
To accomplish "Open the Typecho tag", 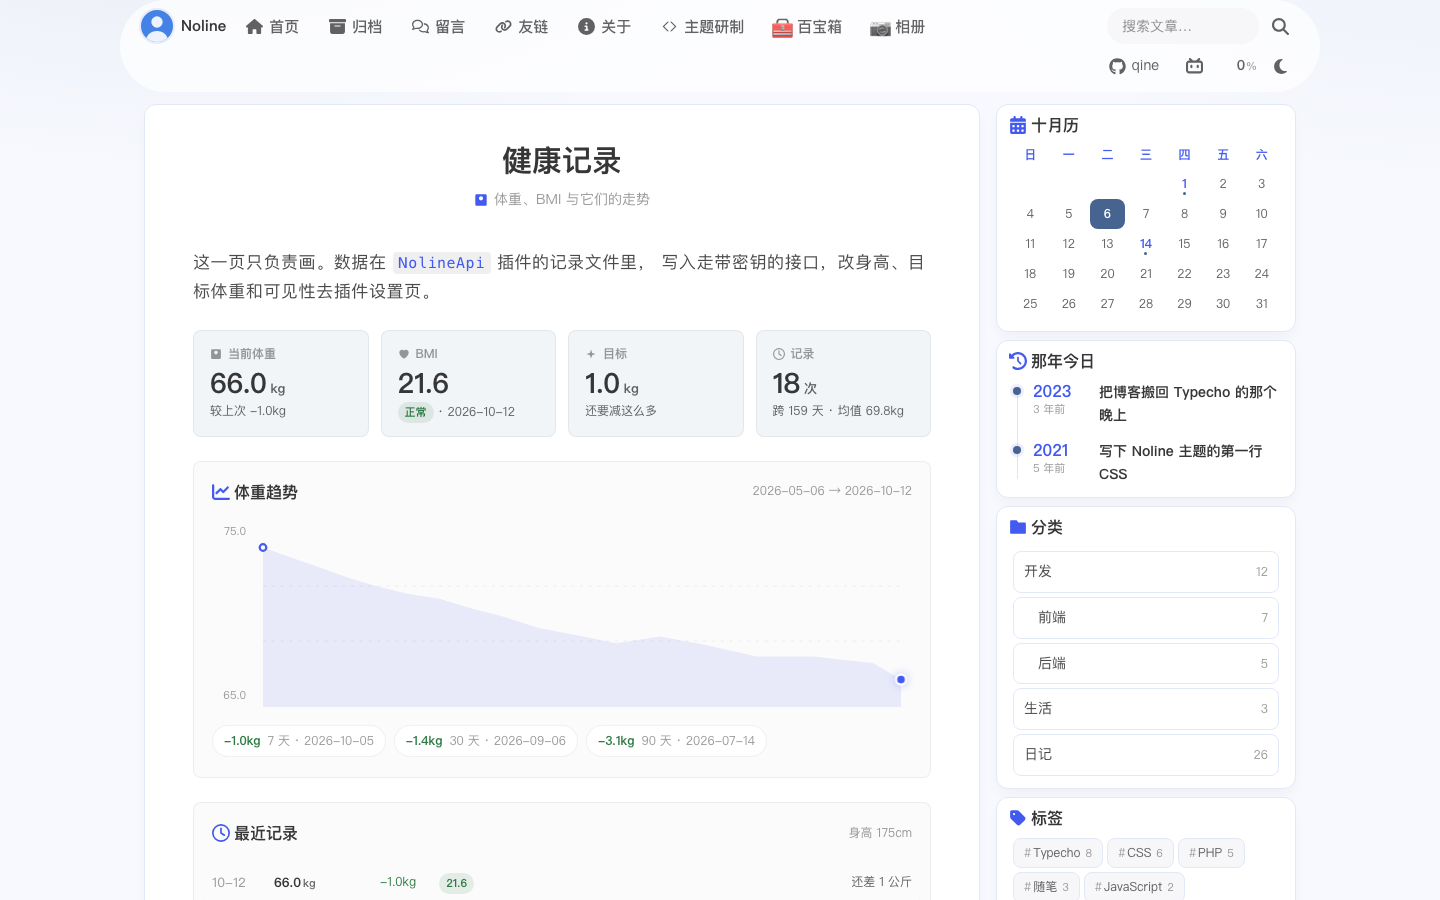I will [1058, 853].
